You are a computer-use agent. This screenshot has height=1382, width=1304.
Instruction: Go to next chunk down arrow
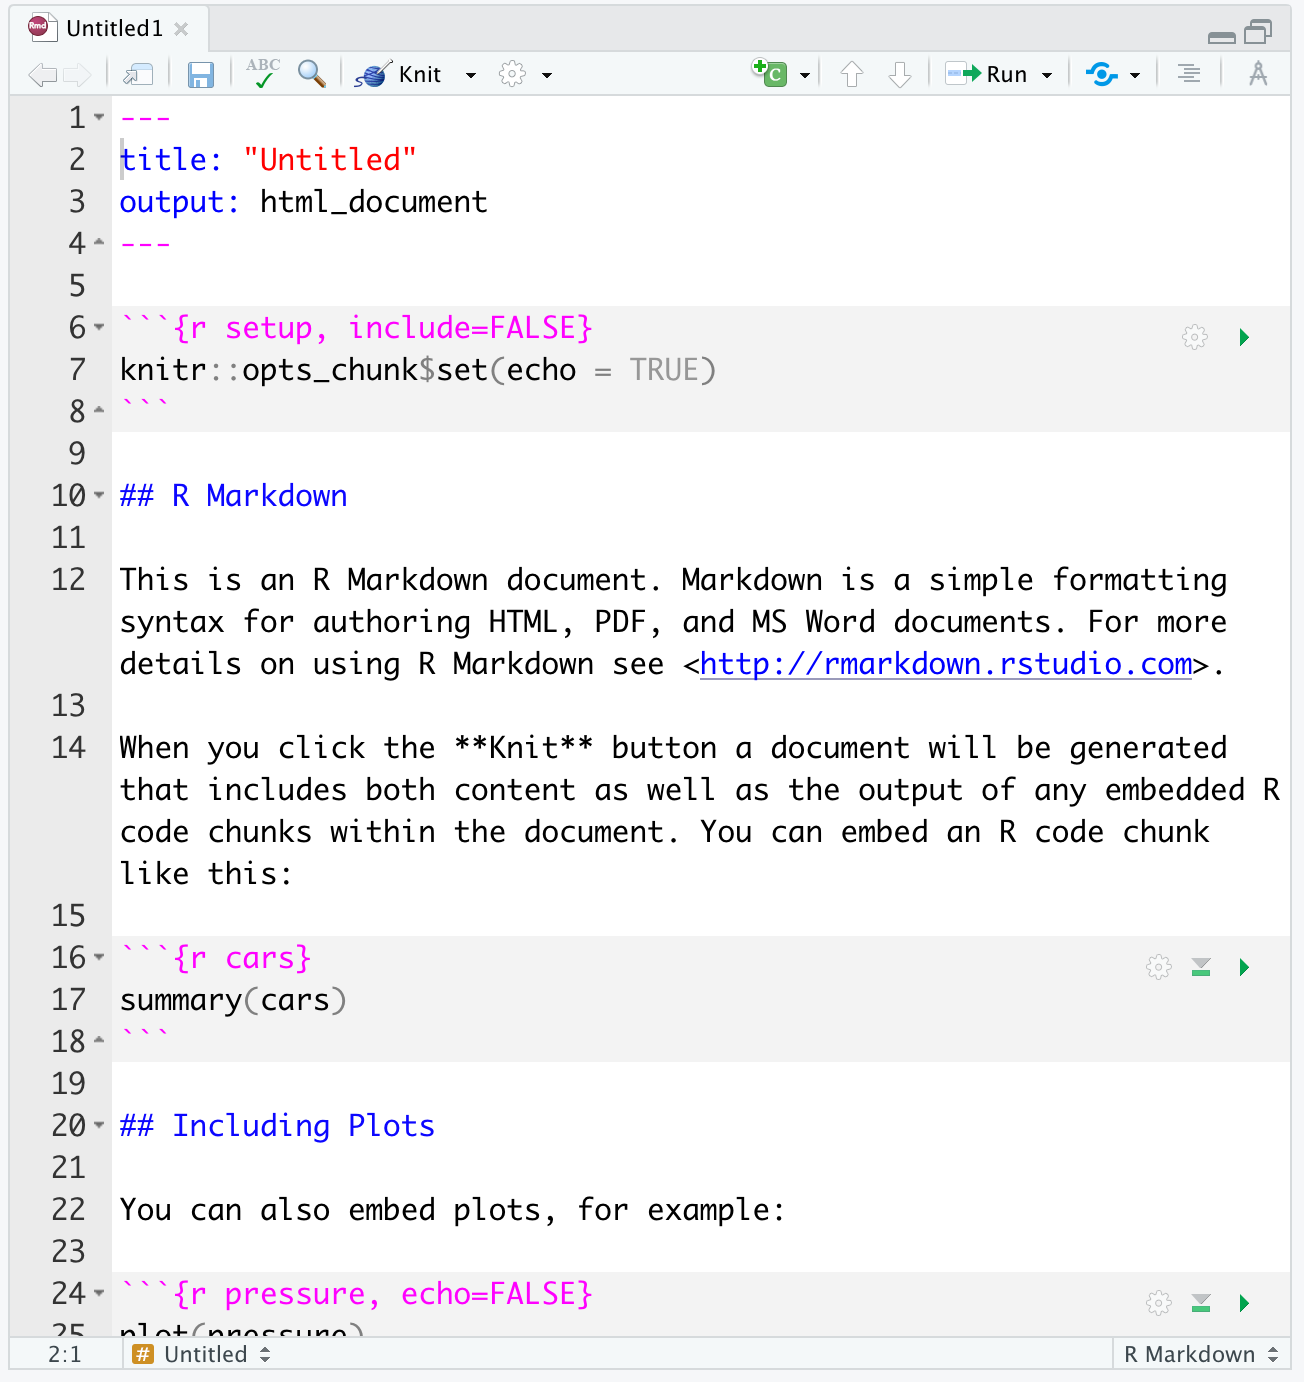pos(900,74)
